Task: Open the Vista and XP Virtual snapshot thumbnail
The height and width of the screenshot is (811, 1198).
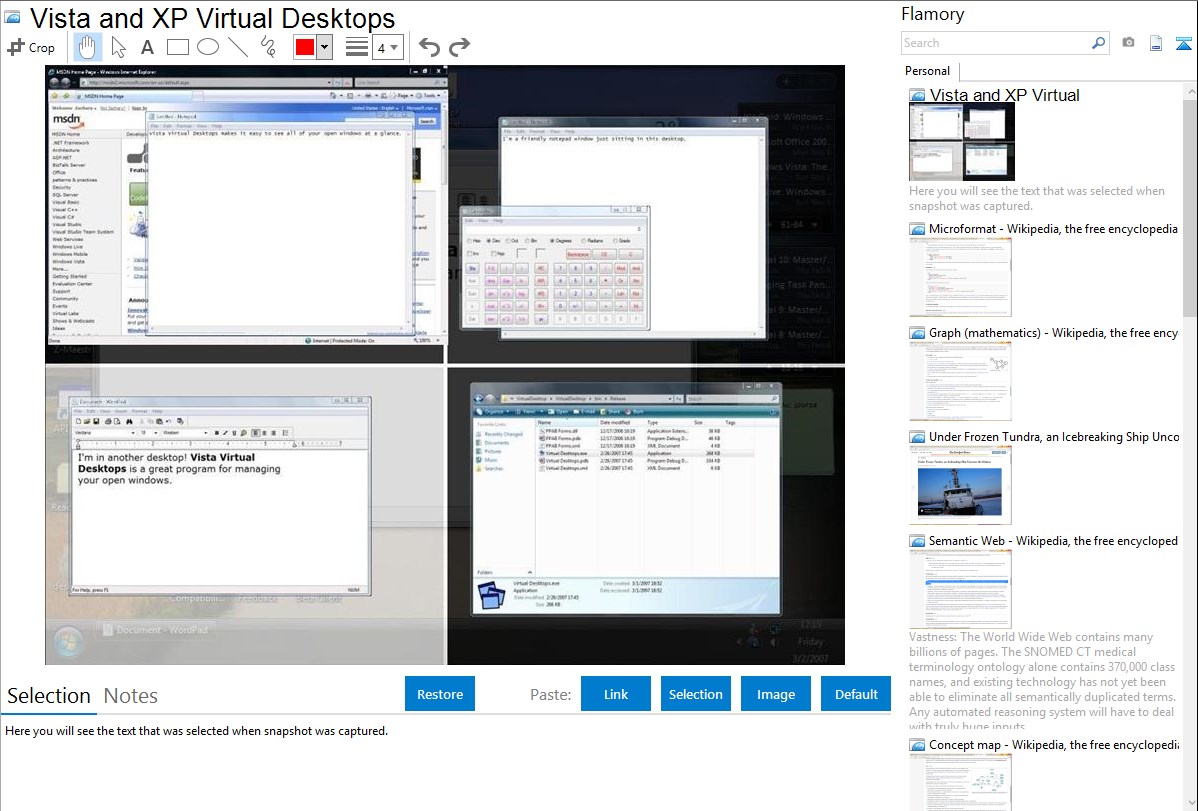Action: pos(962,142)
